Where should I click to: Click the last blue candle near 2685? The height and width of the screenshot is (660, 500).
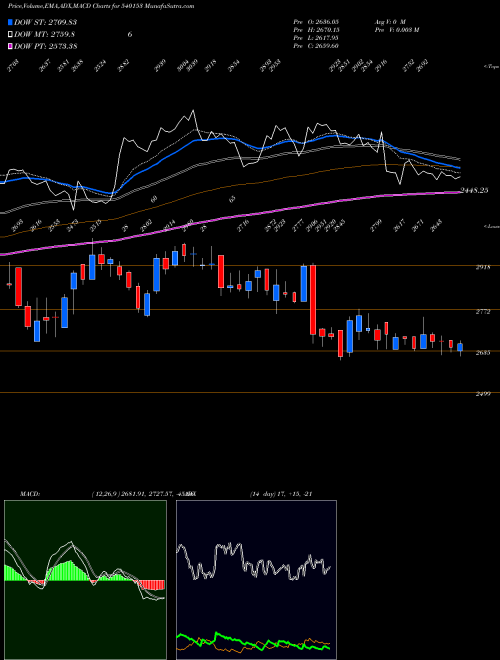[460, 347]
